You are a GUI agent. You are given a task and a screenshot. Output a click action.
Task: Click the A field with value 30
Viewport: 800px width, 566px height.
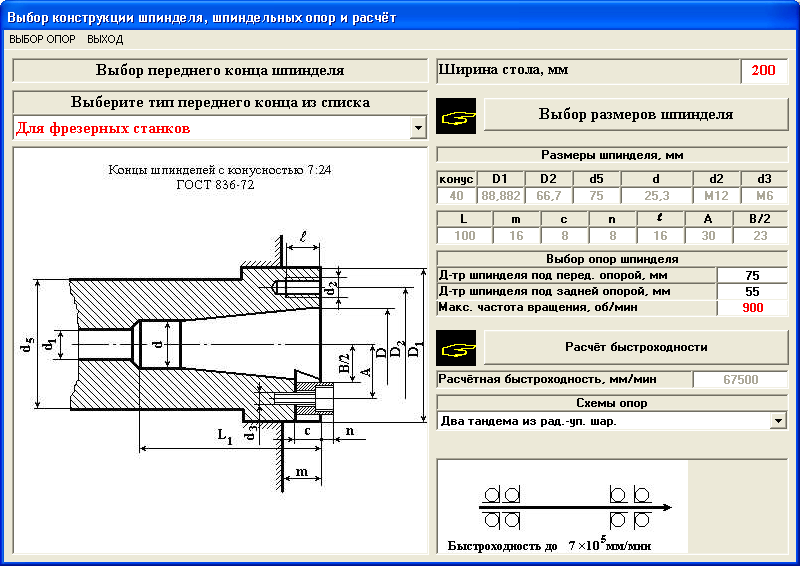(x=708, y=236)
